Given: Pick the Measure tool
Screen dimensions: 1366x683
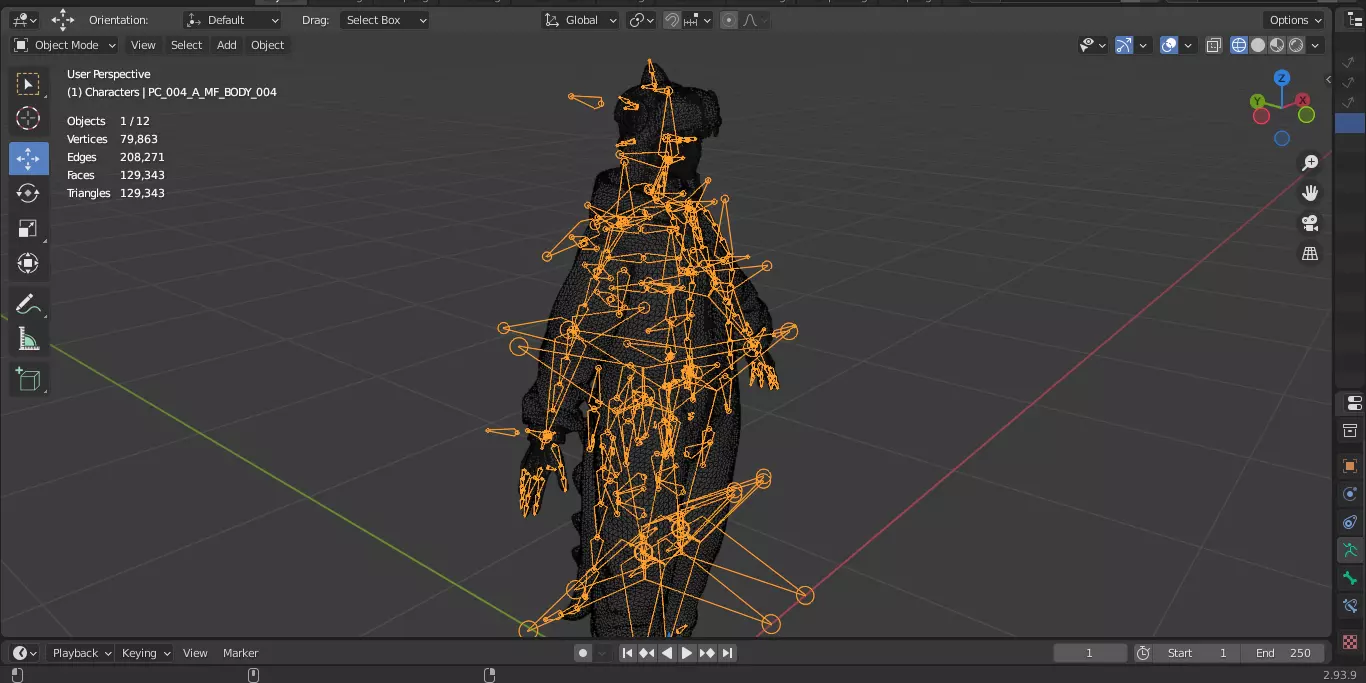Looking at the screenshot, I should point(29,339).
